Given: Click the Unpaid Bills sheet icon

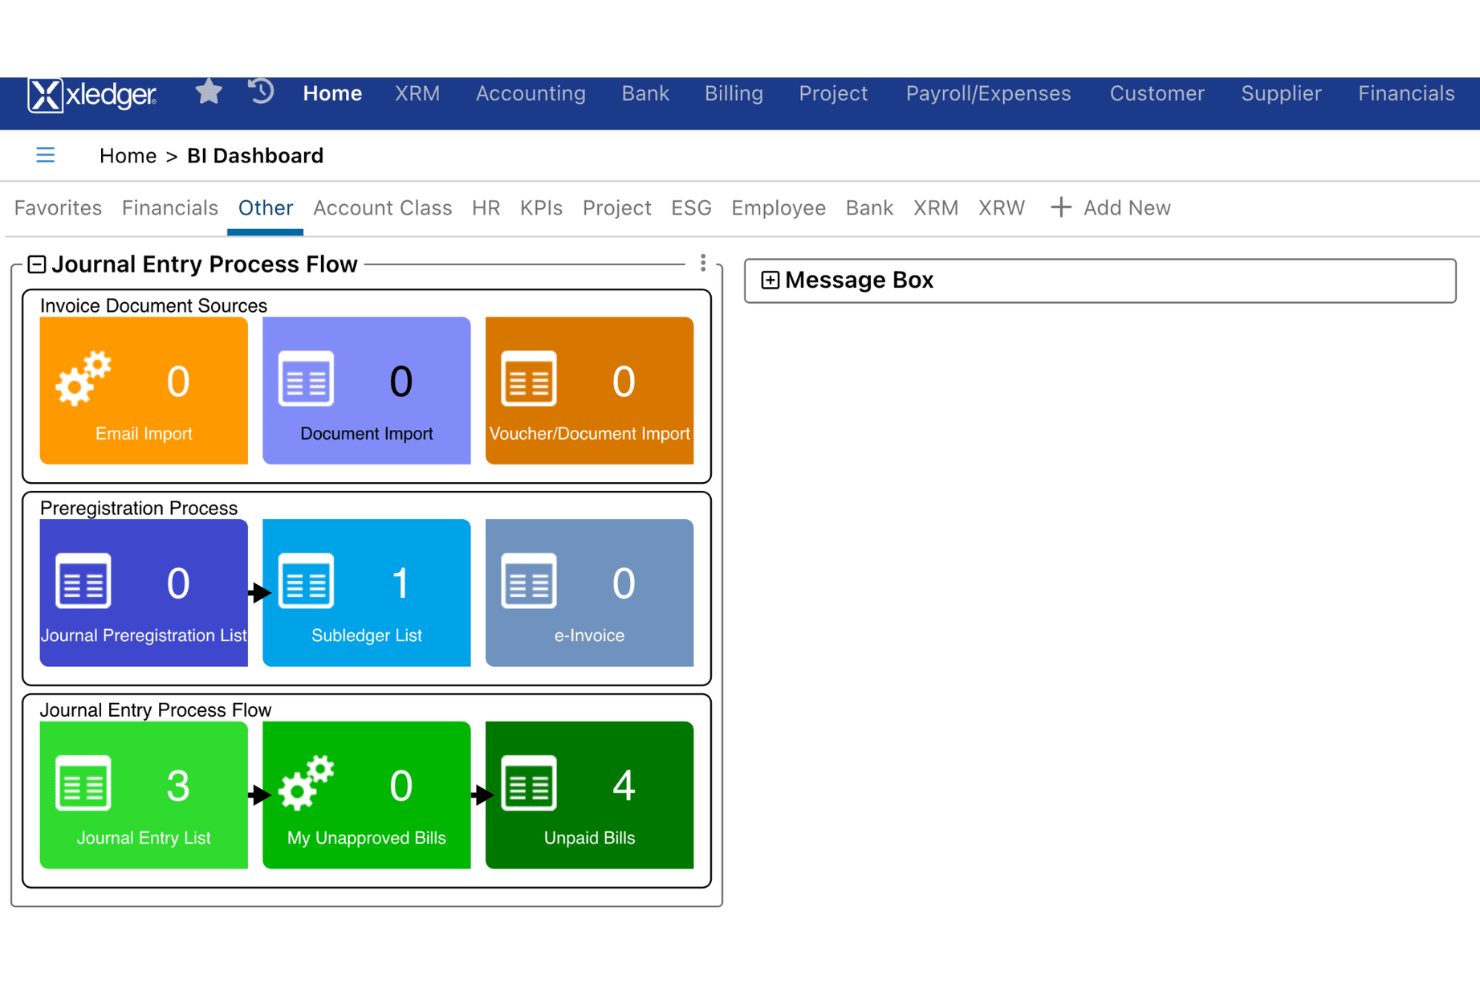Looking at the screenshot, I should tap(529, 783).
